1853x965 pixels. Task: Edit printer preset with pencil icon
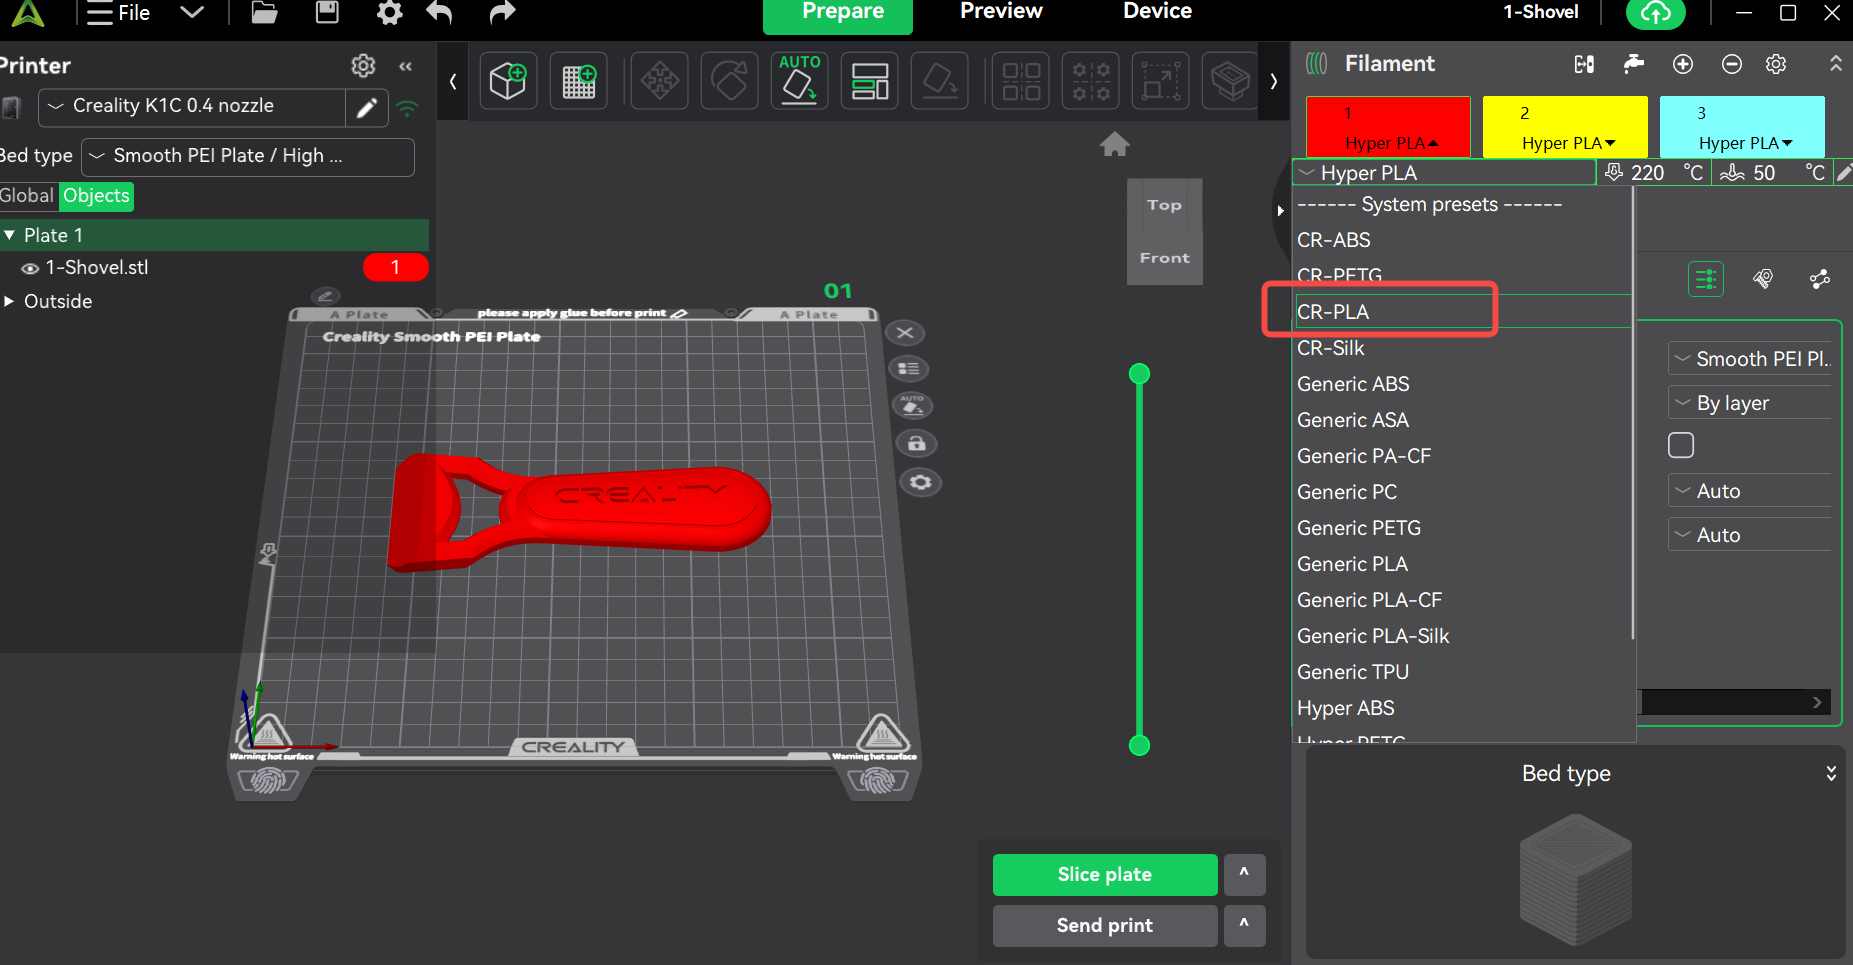(367, 107)
